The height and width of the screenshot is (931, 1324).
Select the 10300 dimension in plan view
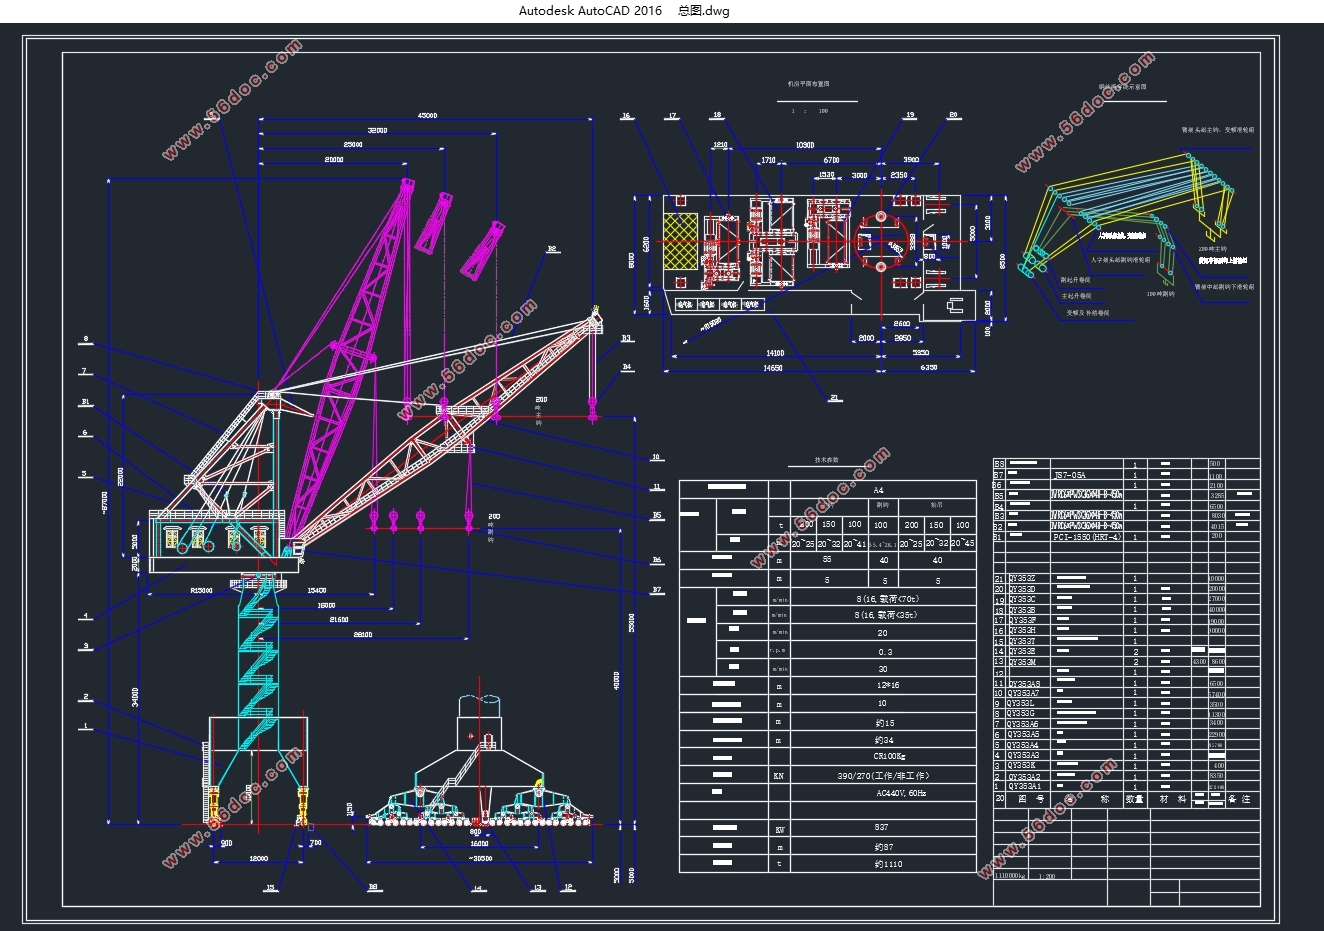(803, 146)
